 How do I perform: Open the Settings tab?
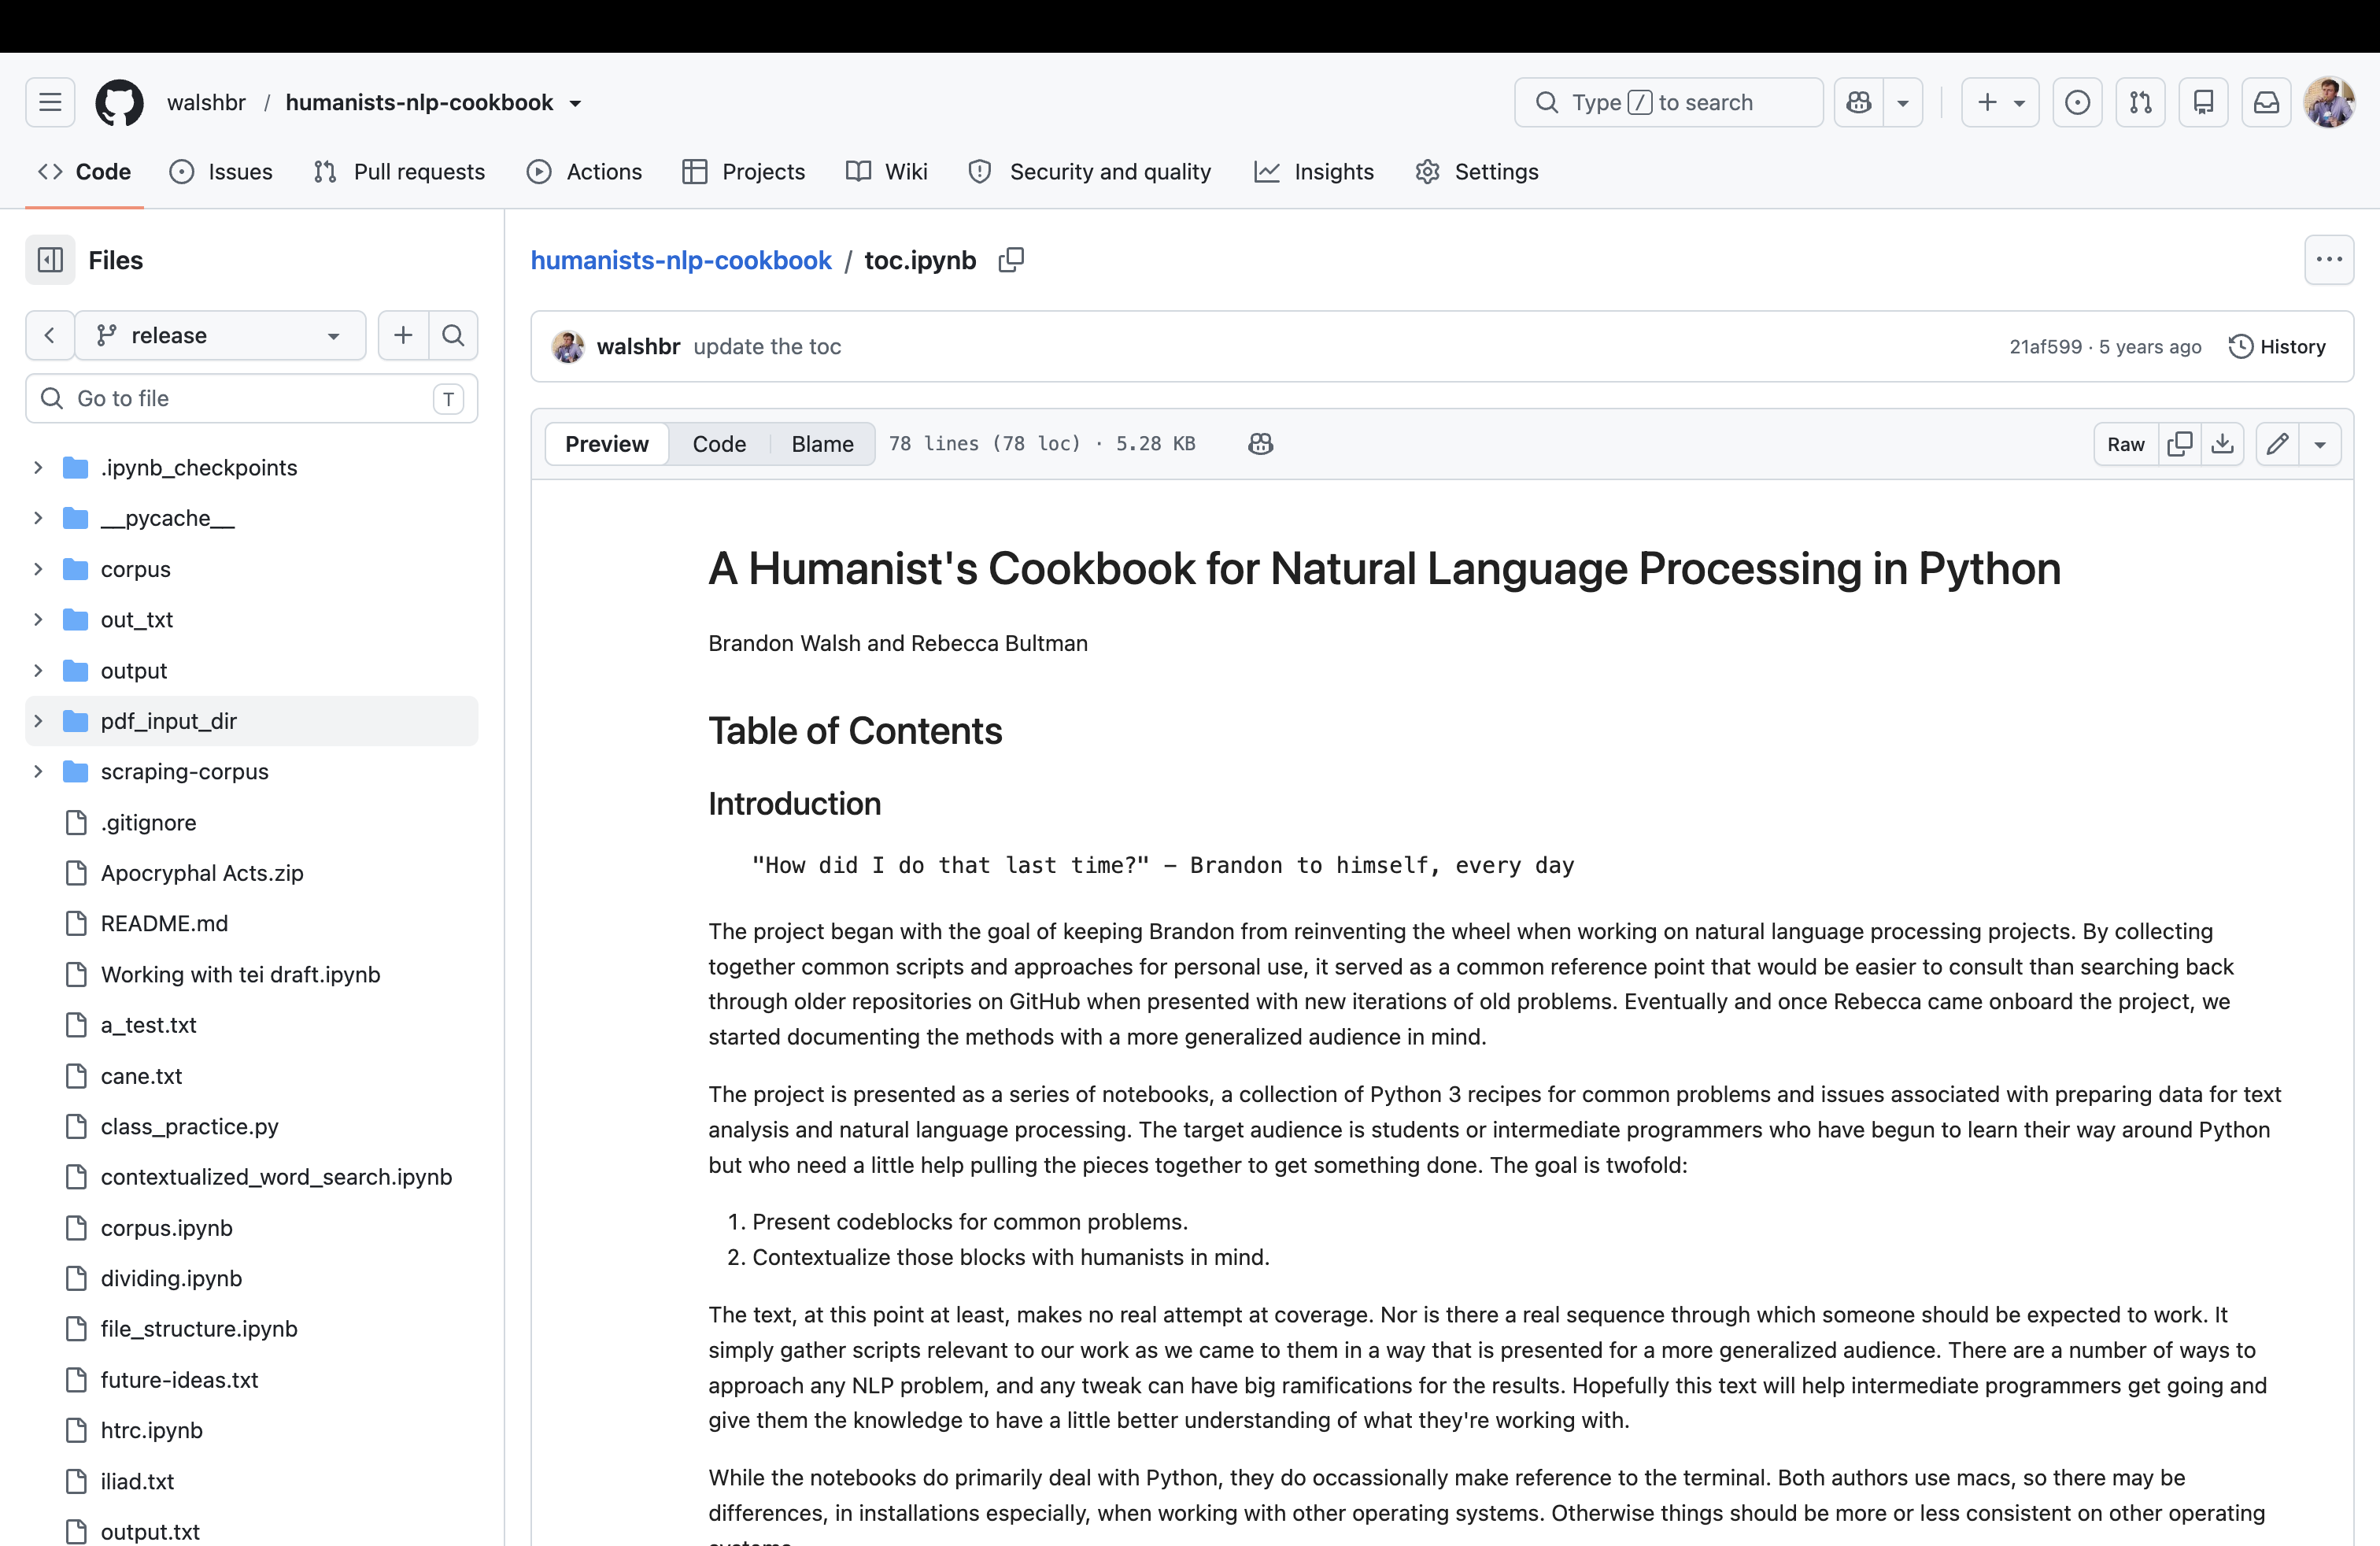point(1477,172)
